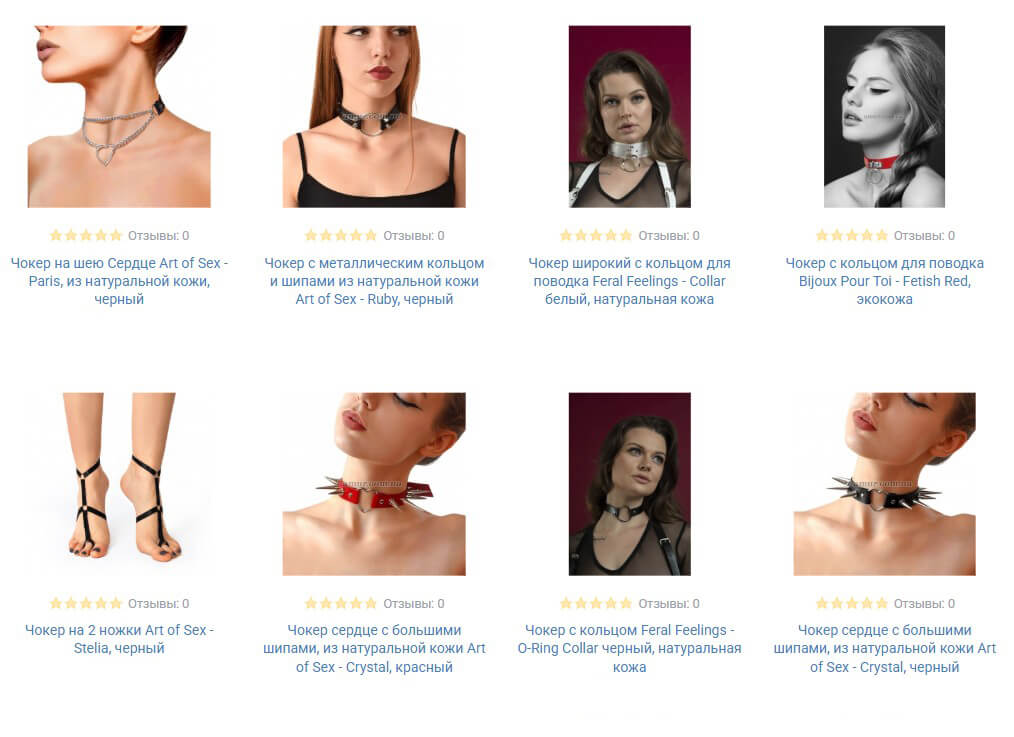The height and width of the screenshot is (737, 1014).
Task: Open the white Feral Feelings collar photo
Action: (x=629, y=116)
